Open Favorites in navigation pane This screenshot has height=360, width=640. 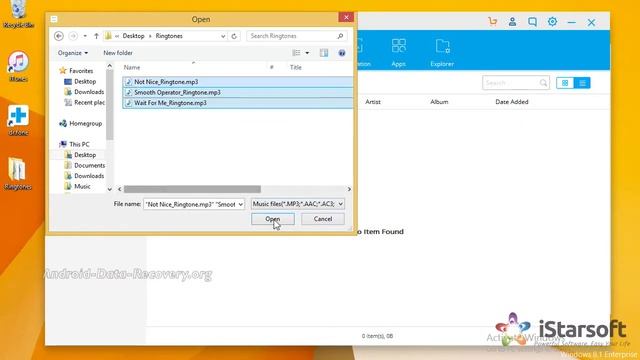point(76,71)
